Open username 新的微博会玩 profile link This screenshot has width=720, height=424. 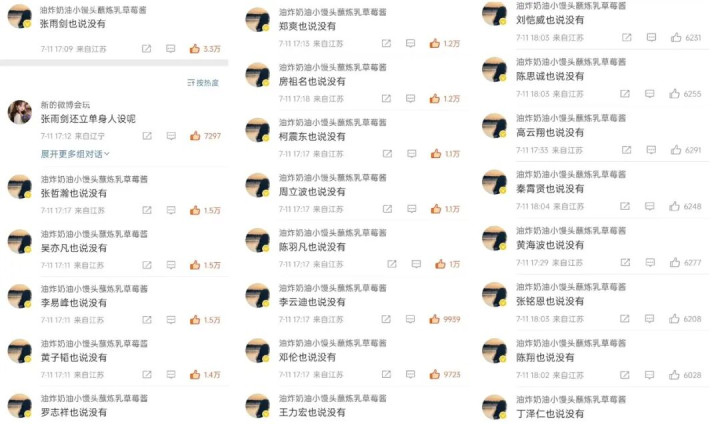click(65, 105)
